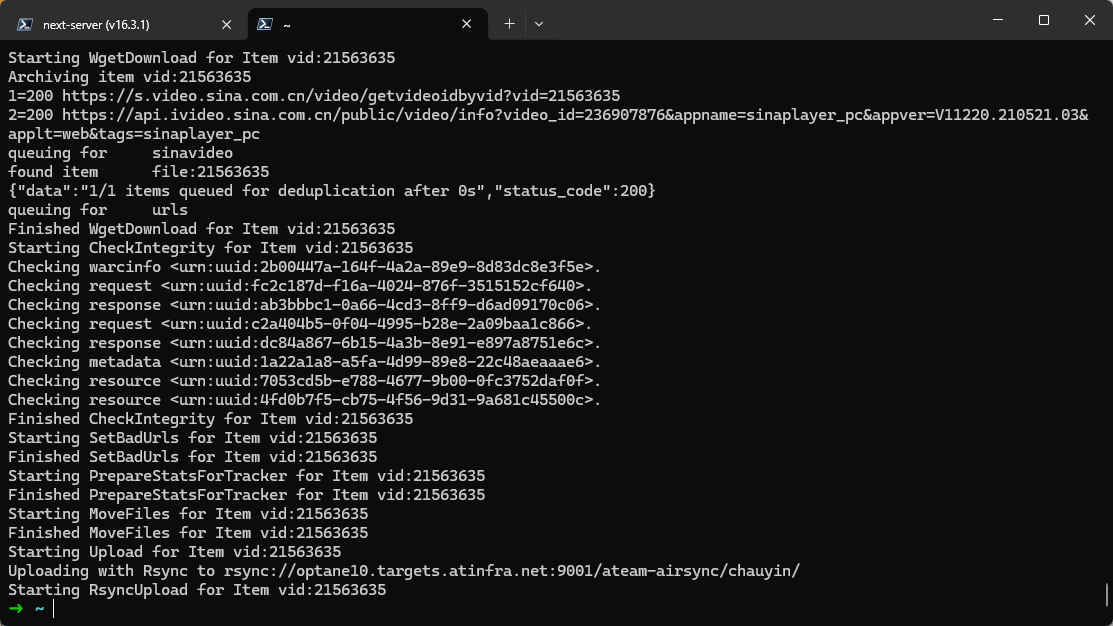Image resolution: width=1113 pixels, height=626 pixels.
Task: Click the PowerShell icon on the ~ tab
Action: pos(265,24)
